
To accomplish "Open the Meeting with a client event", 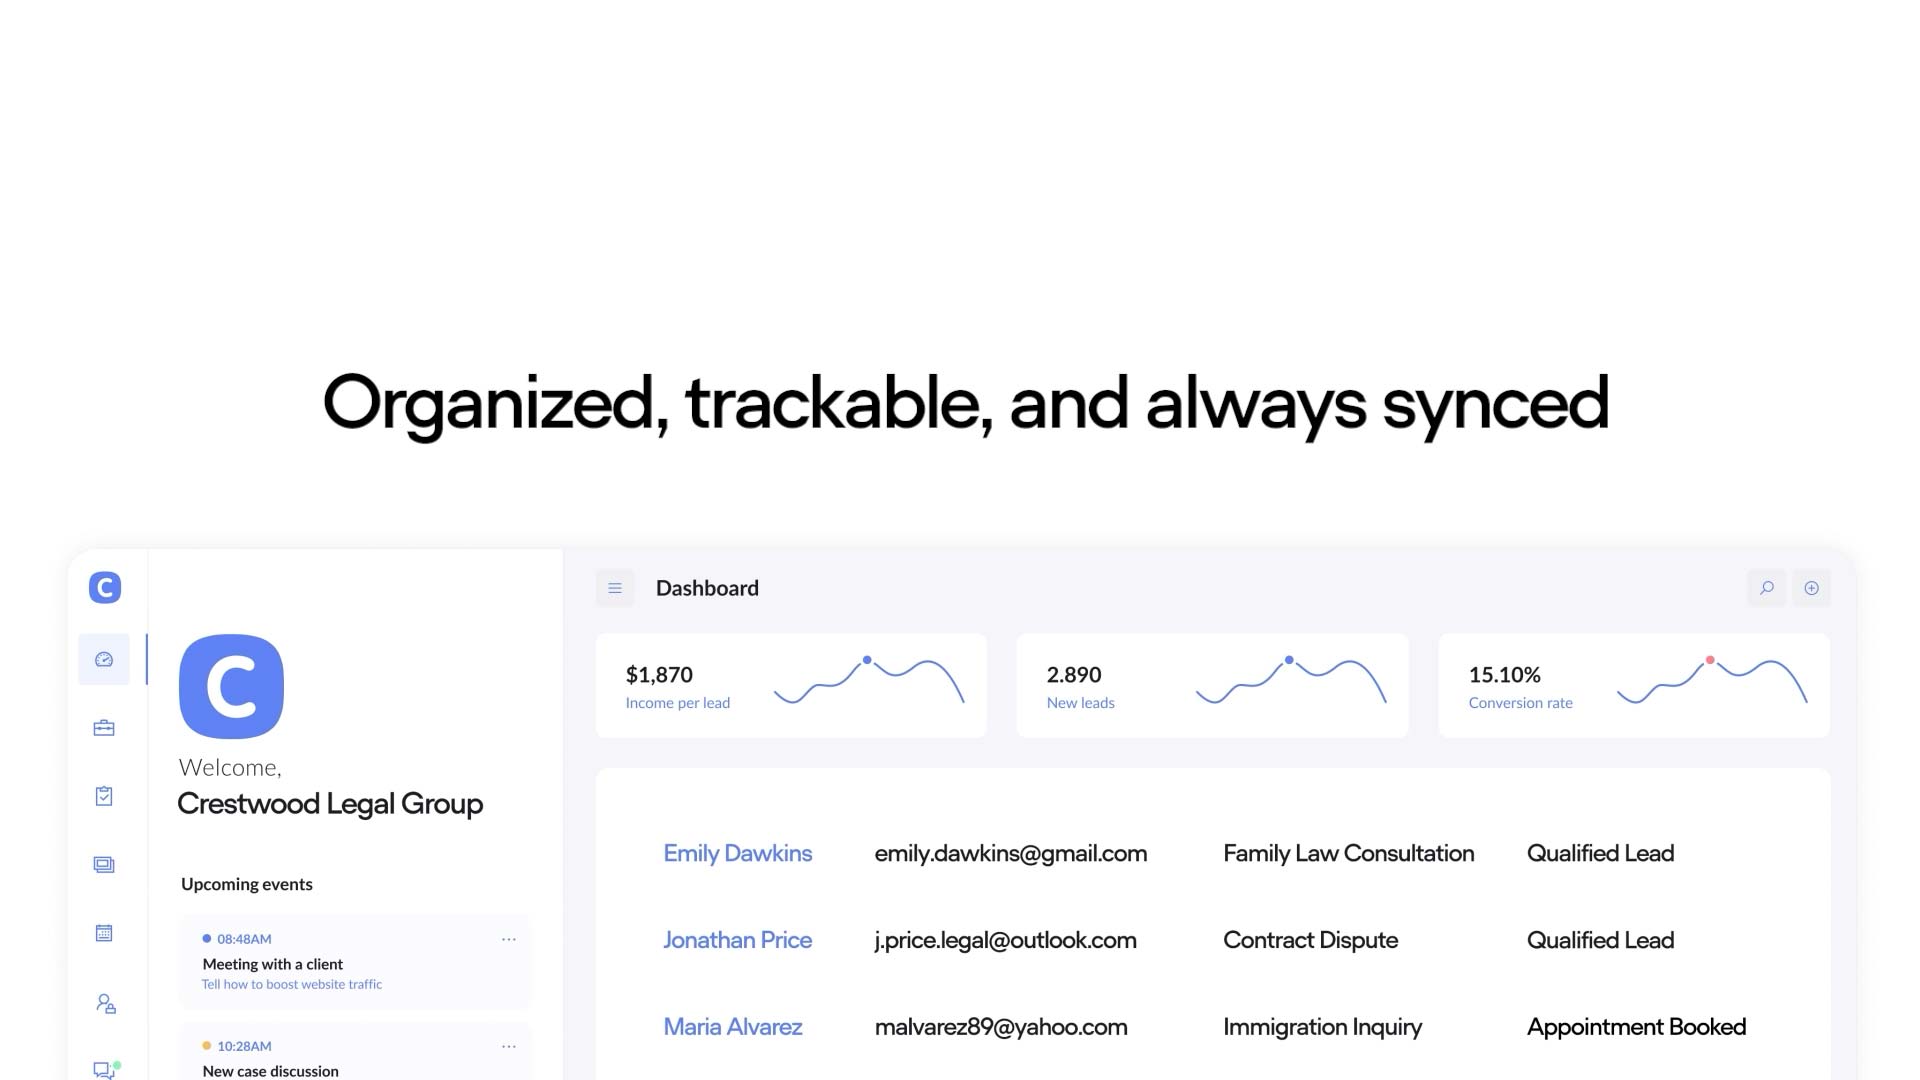I will coord(355,962).
